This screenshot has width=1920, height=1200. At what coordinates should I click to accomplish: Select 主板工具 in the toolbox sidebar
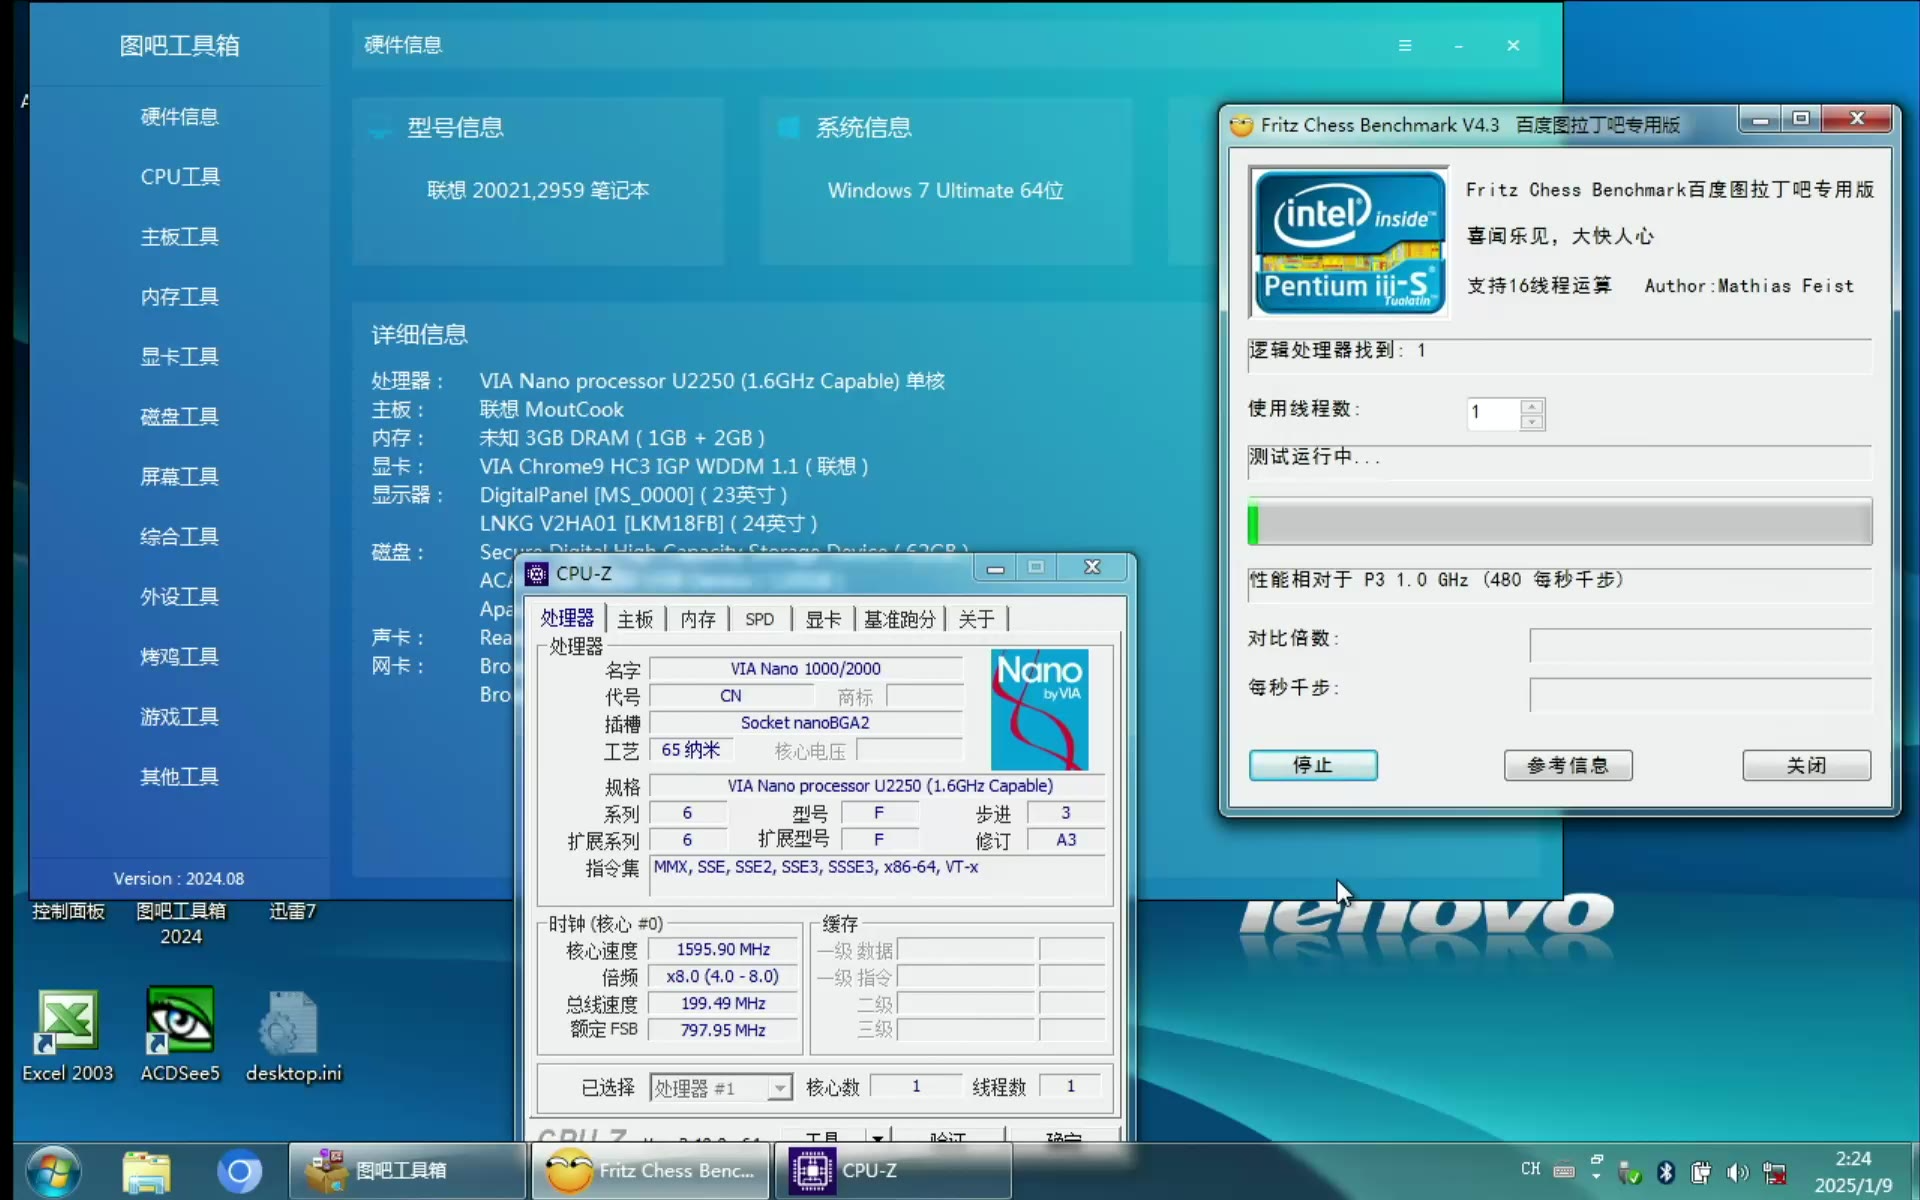pos(179,237)
